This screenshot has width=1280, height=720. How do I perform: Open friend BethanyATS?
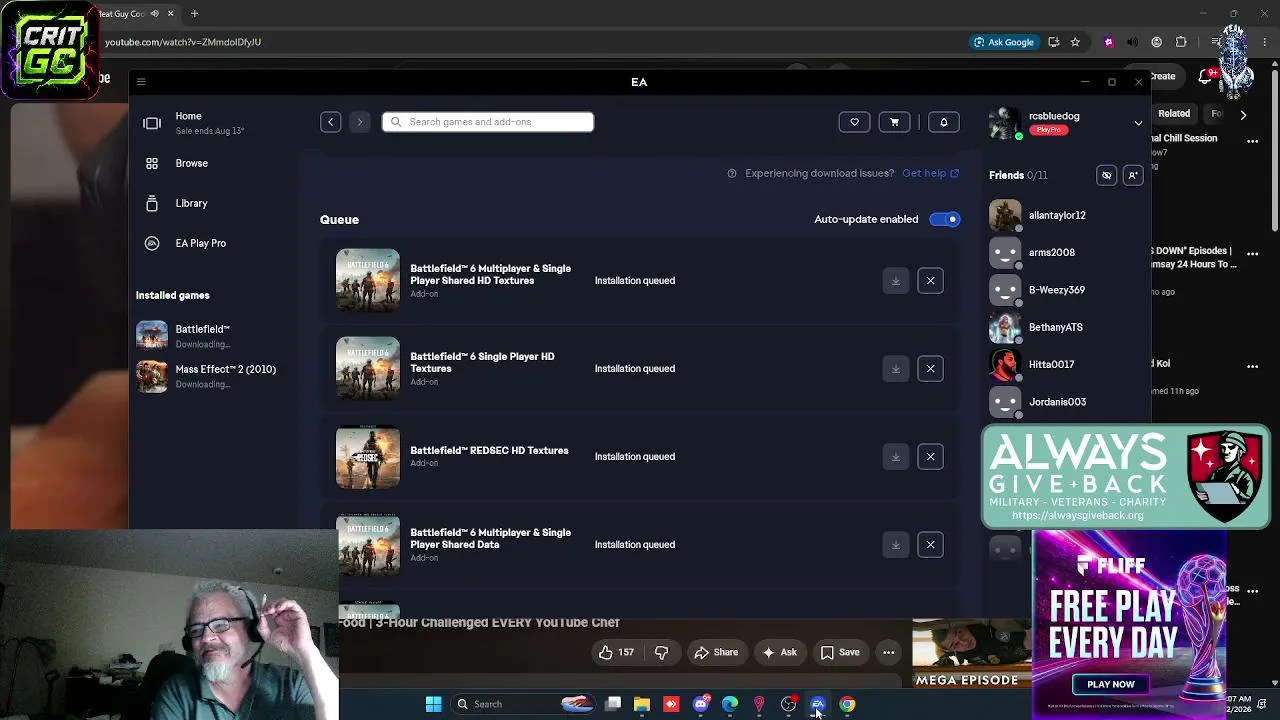click(x=1056, y=327)
